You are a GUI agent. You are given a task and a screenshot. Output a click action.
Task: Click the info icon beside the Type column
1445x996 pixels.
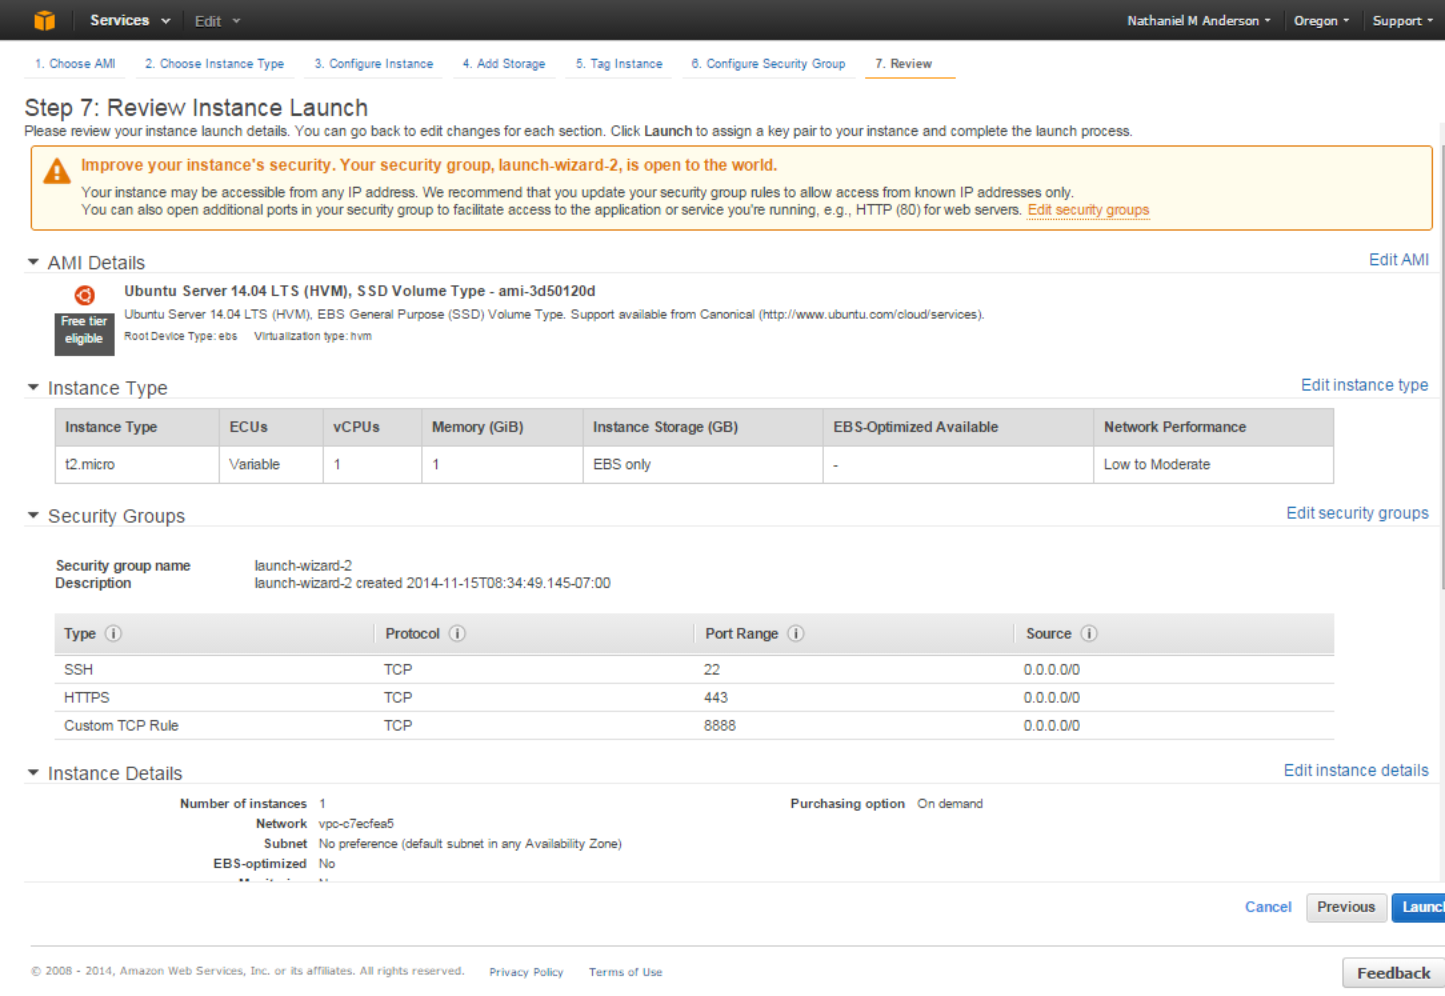113,633
